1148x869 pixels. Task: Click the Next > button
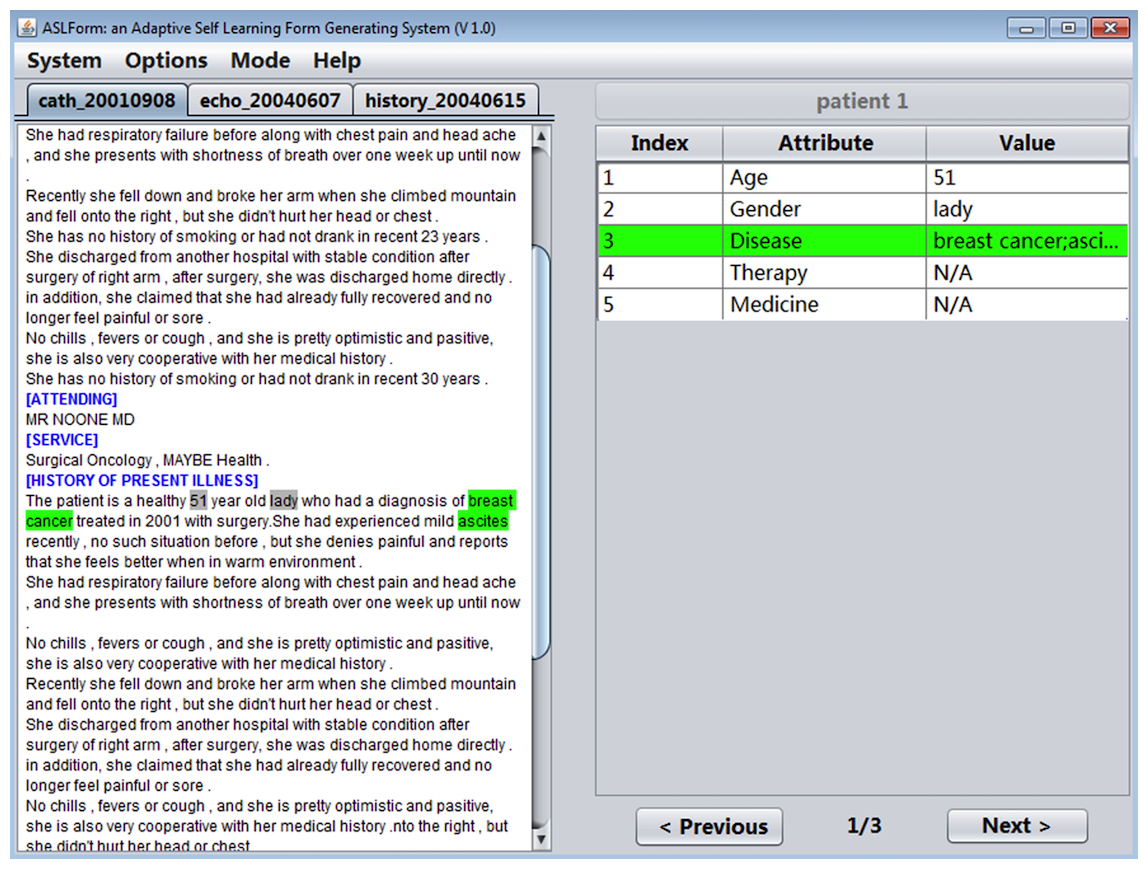tap(1016, 826)
